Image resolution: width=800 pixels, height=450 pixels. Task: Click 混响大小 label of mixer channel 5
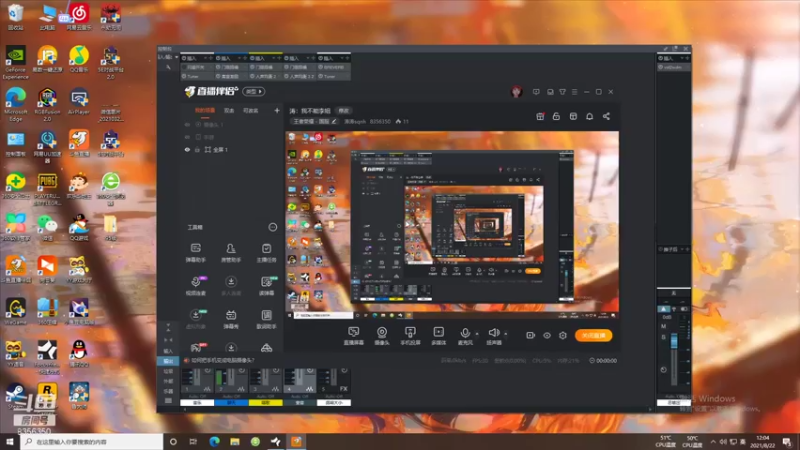click(334, 403)
